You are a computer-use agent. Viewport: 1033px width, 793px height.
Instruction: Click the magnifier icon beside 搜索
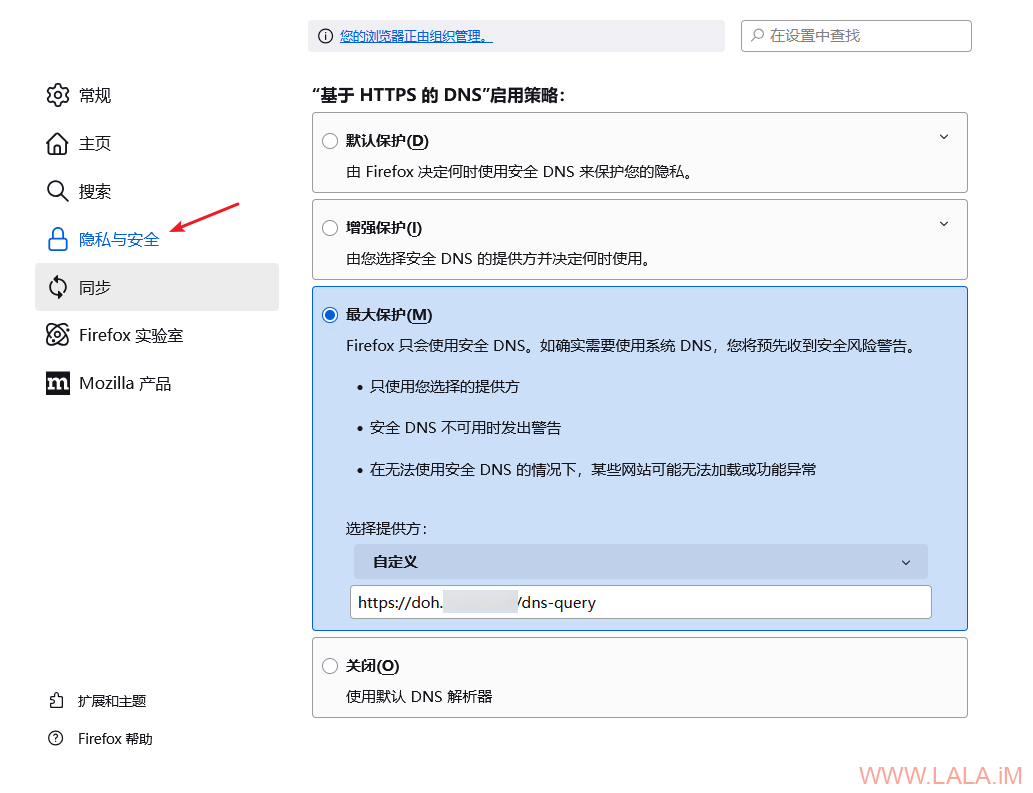(x=57, y=192)
